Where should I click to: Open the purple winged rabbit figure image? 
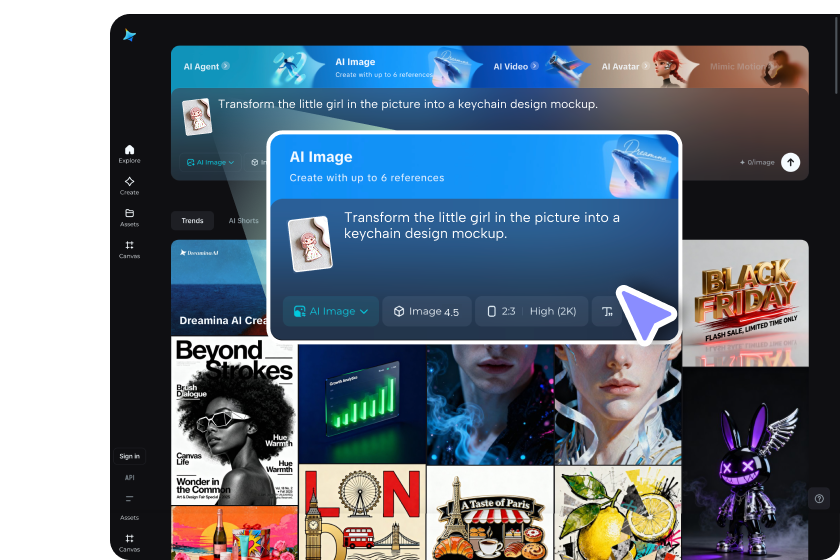(x=745, y=464)
